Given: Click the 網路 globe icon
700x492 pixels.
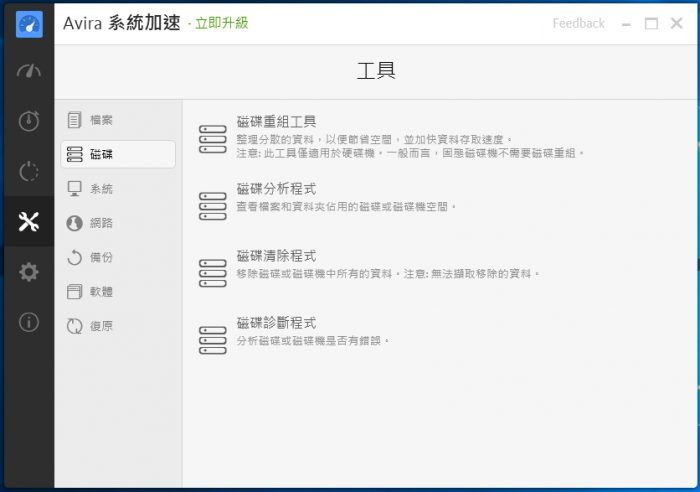Looking at the screenshot, I should coord(75,223).
